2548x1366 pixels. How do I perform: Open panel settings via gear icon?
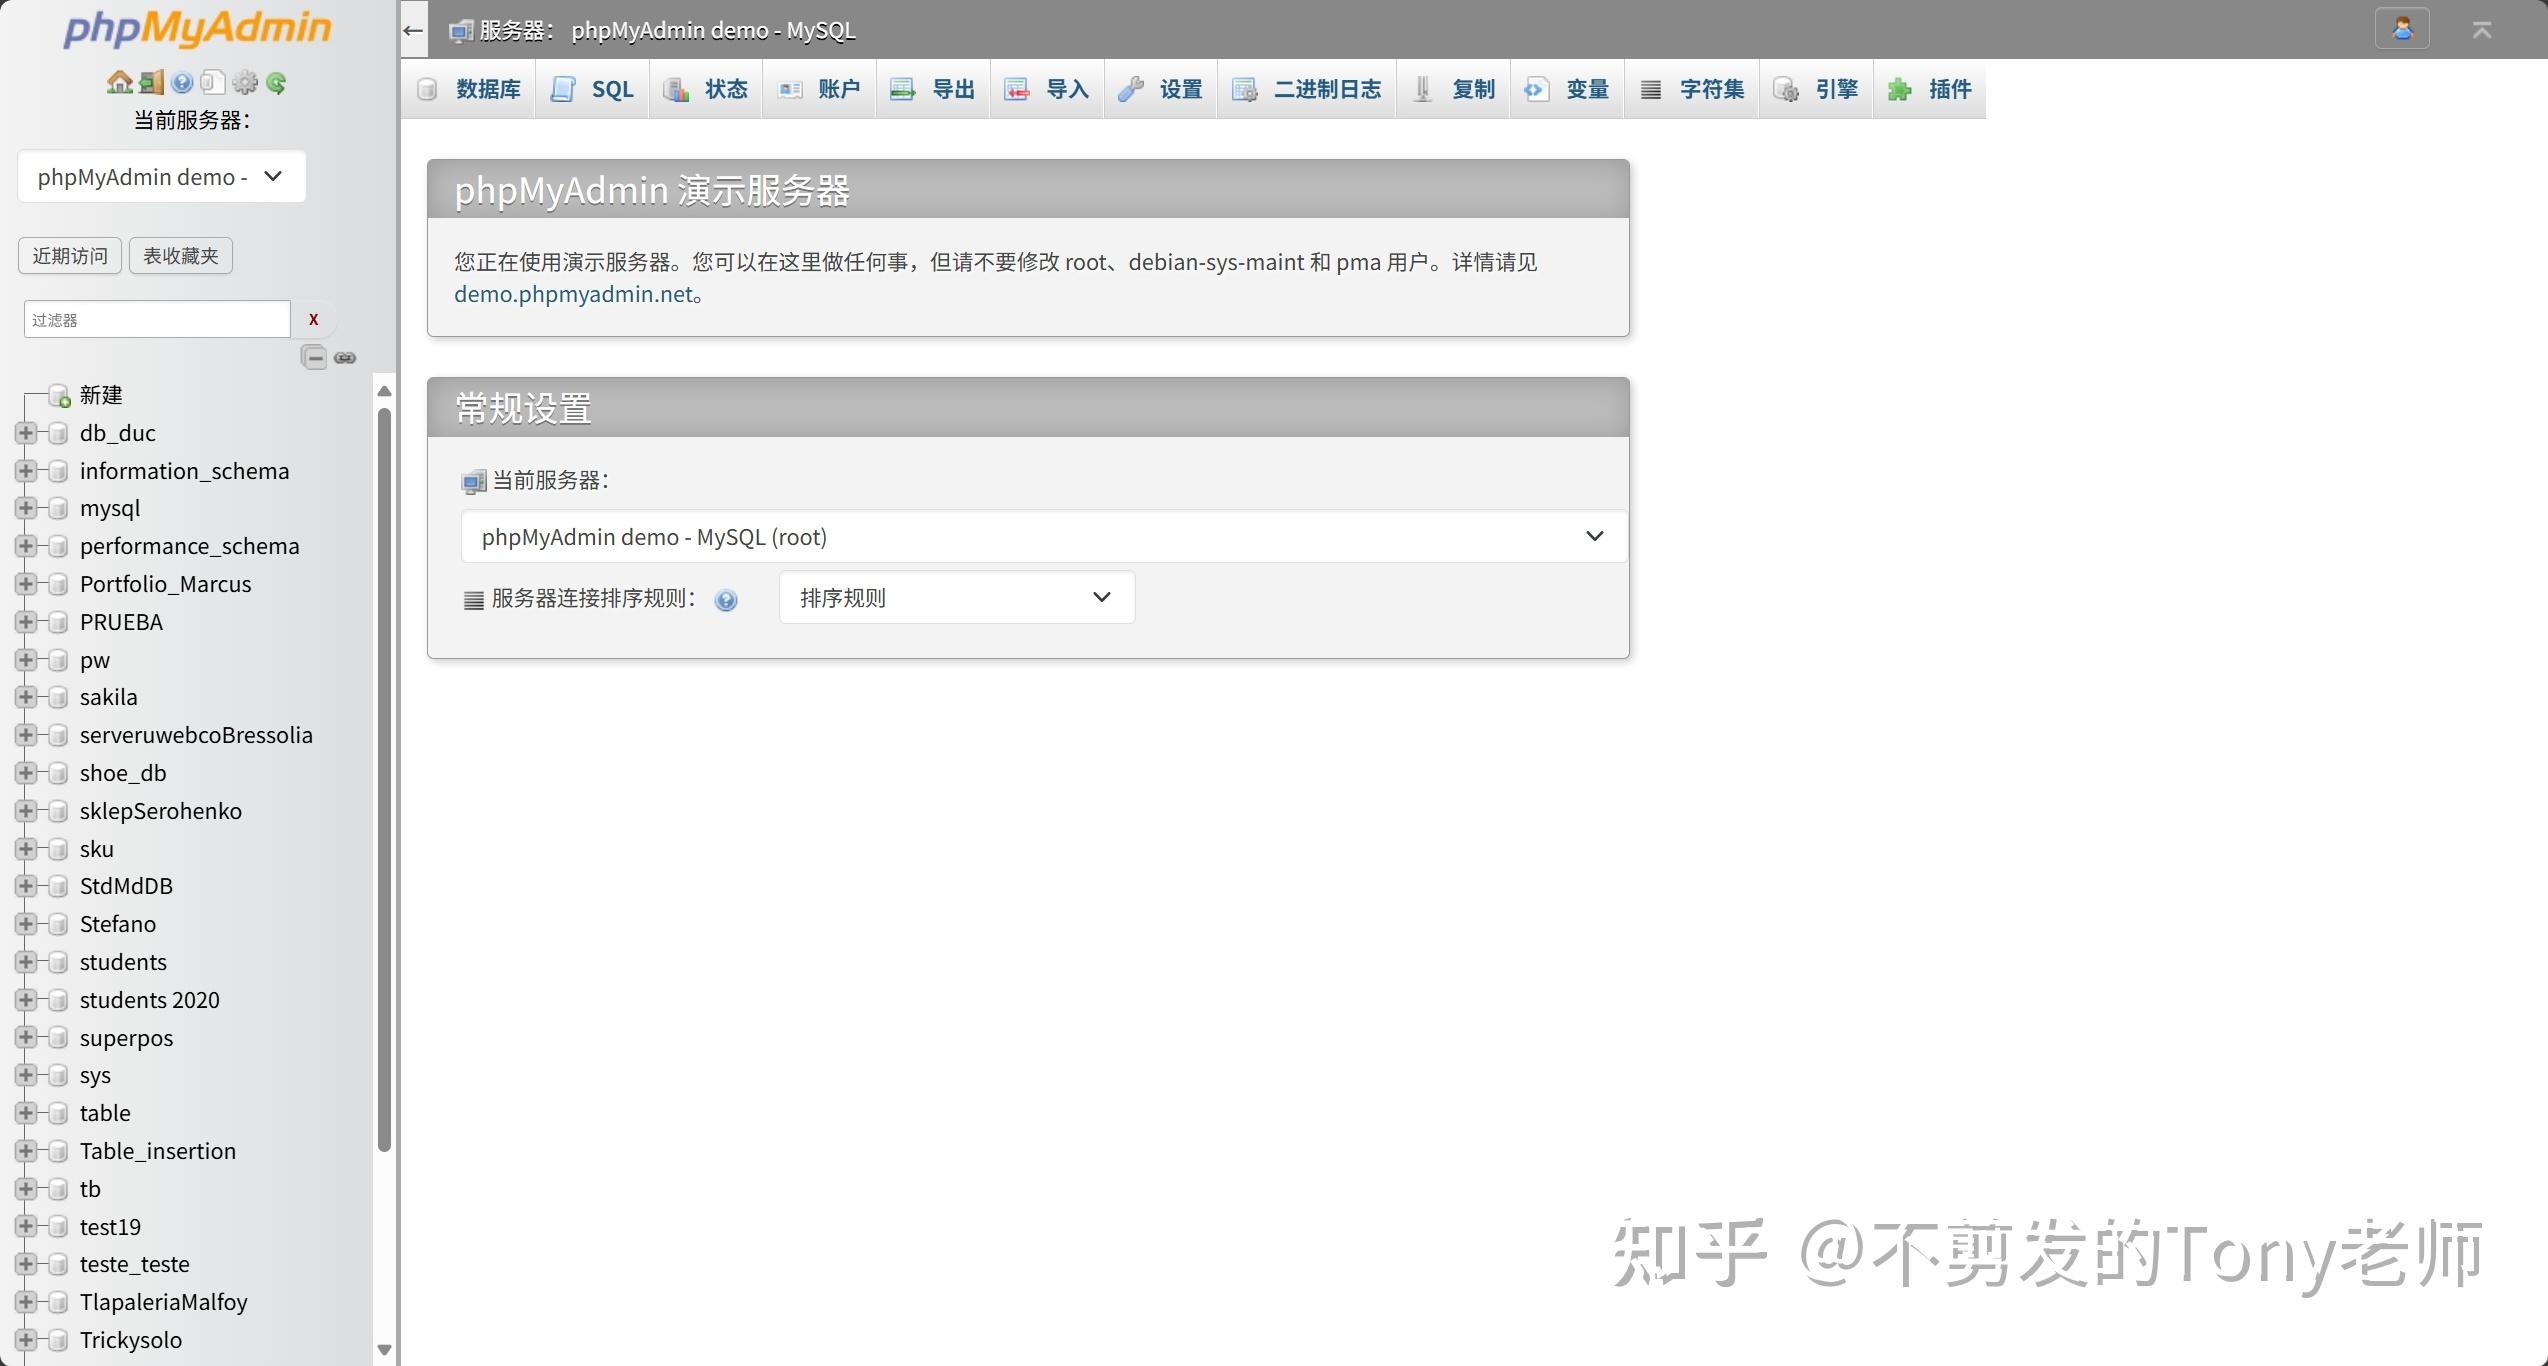coord(245,82)
